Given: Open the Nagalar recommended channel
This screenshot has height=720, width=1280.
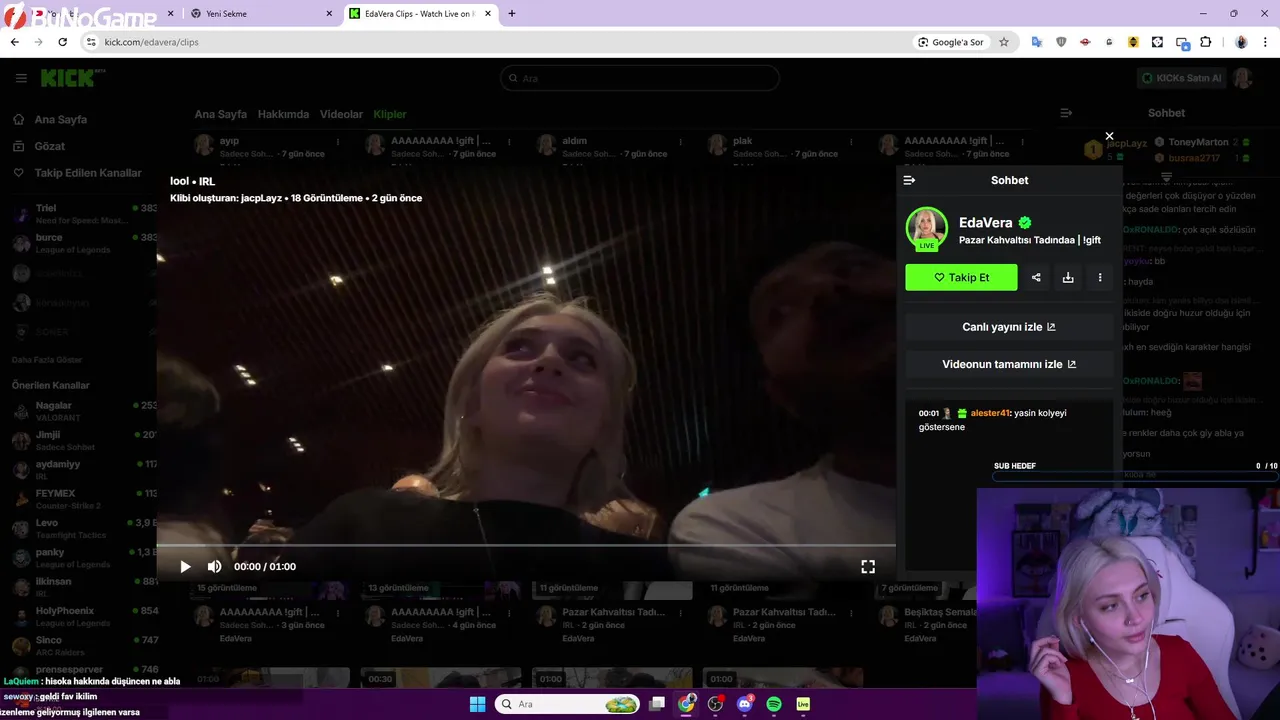Looking at the screenshot, I should coord(84,411).
